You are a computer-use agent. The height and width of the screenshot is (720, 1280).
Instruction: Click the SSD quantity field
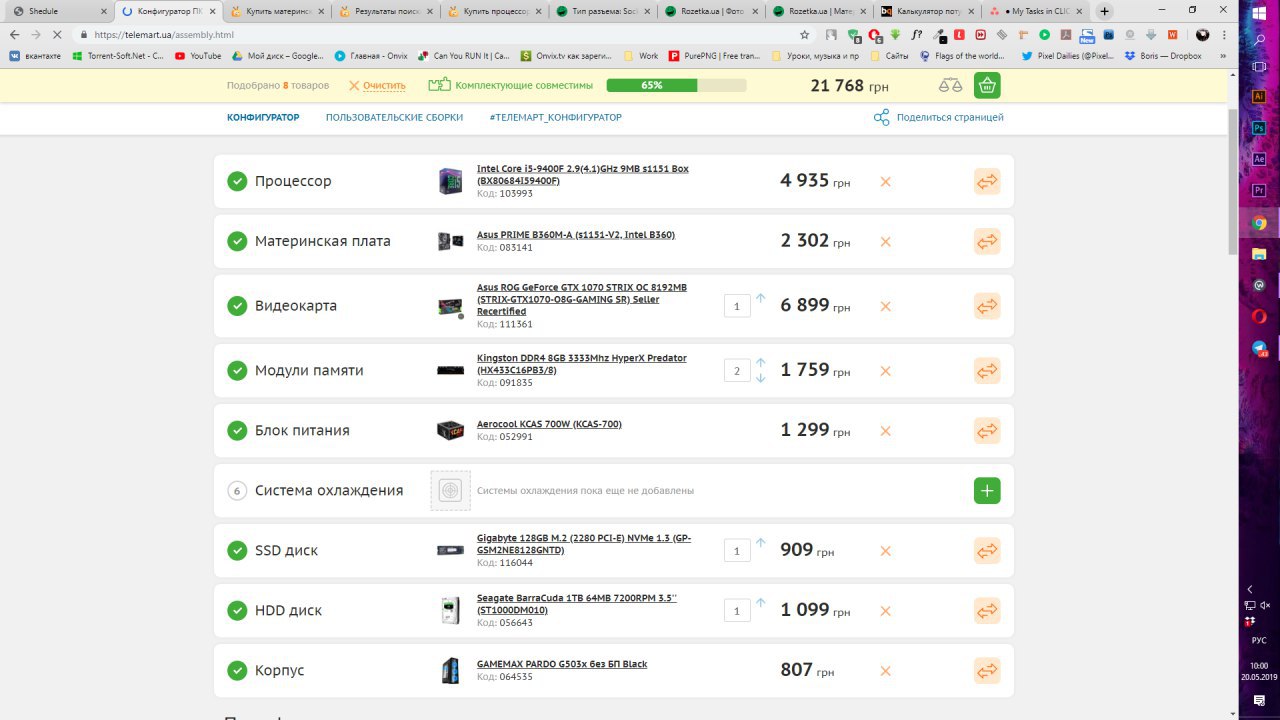tap(737, 551)
